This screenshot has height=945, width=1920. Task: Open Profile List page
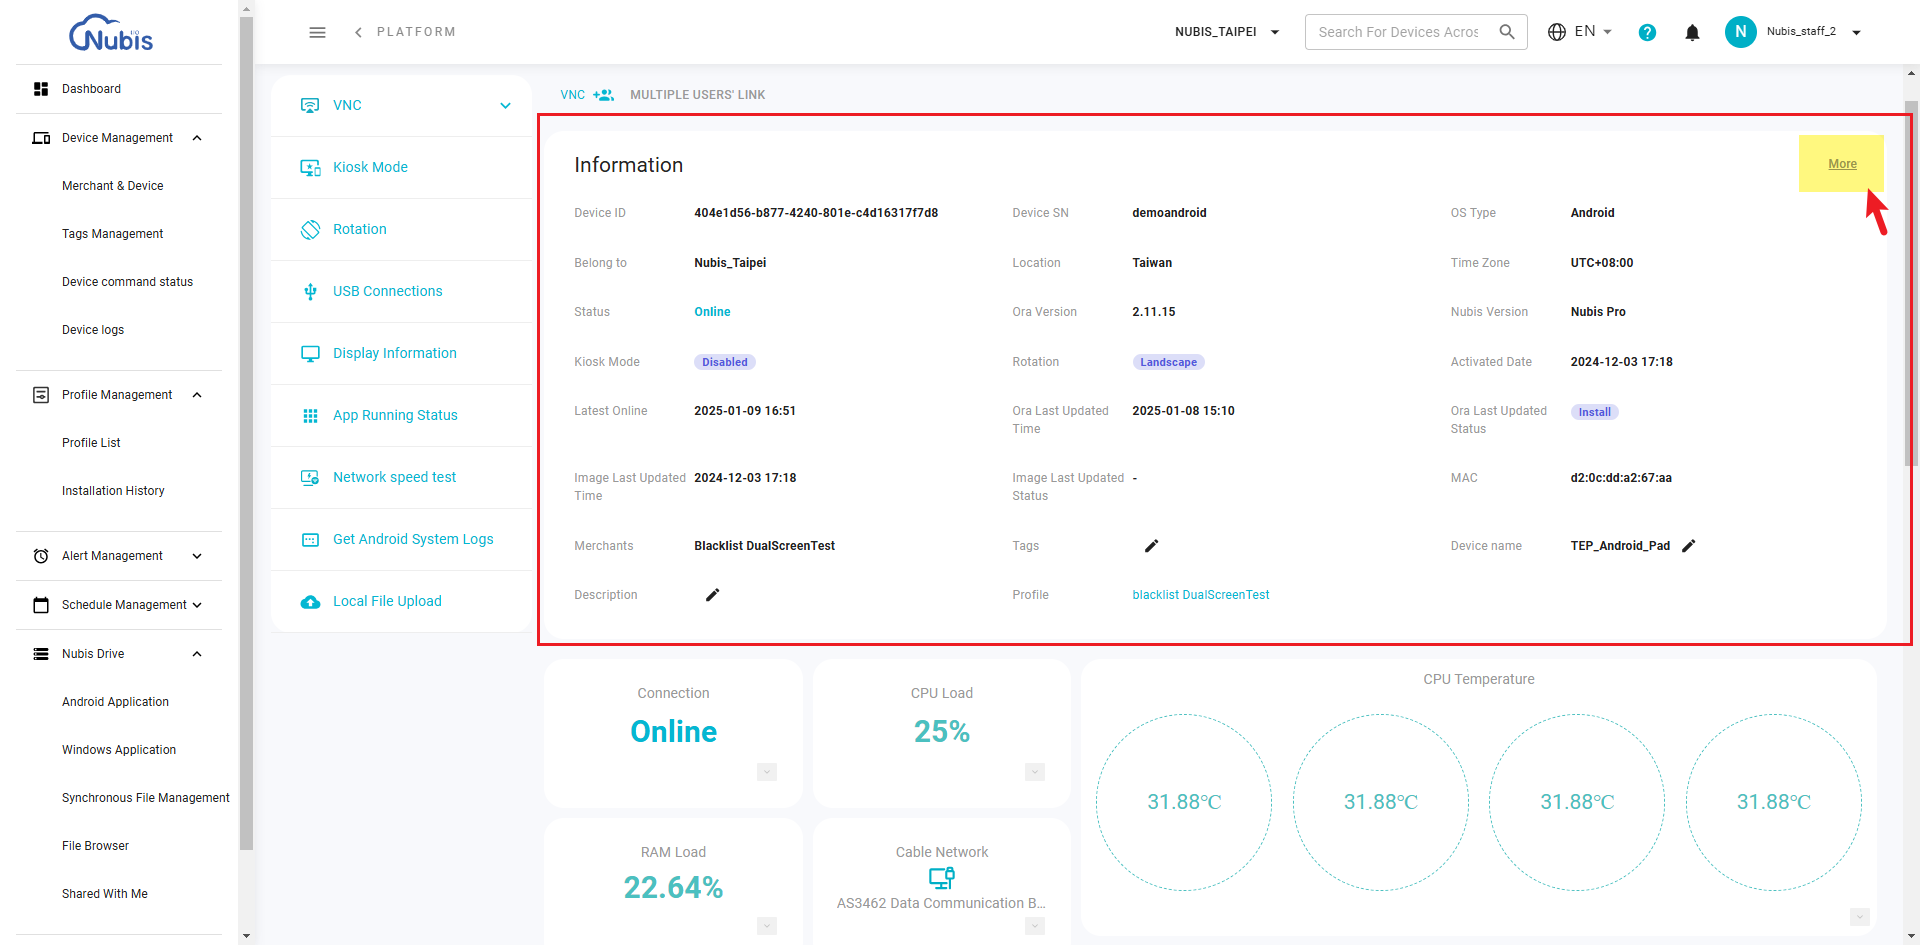tap(91, 443)
